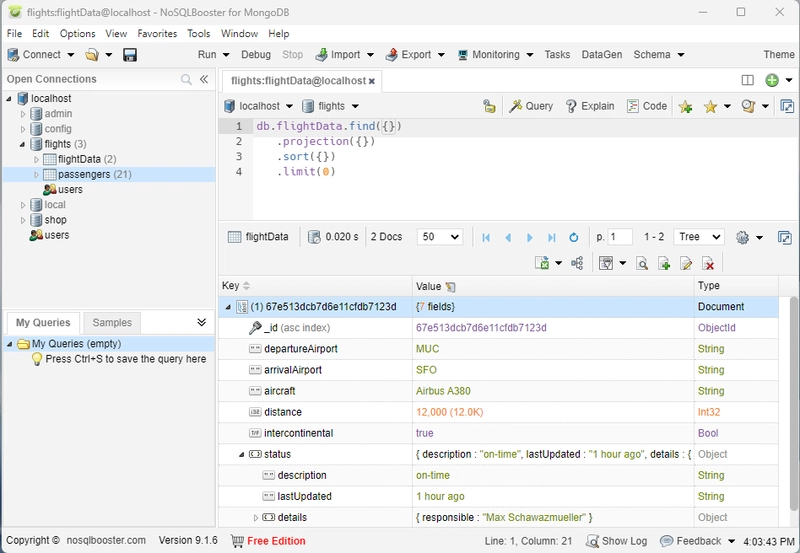Open query history with the clock scroll icon

[x=748, y=106]
